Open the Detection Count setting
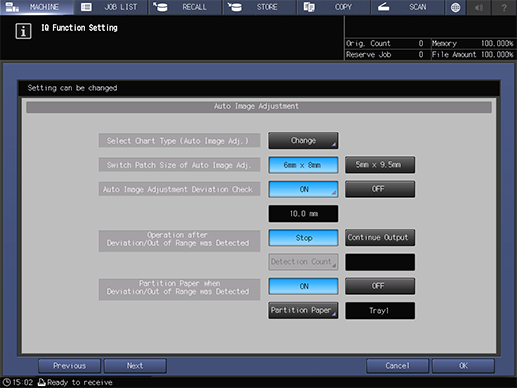Screen dimensions: 517x388 point(303,262)
